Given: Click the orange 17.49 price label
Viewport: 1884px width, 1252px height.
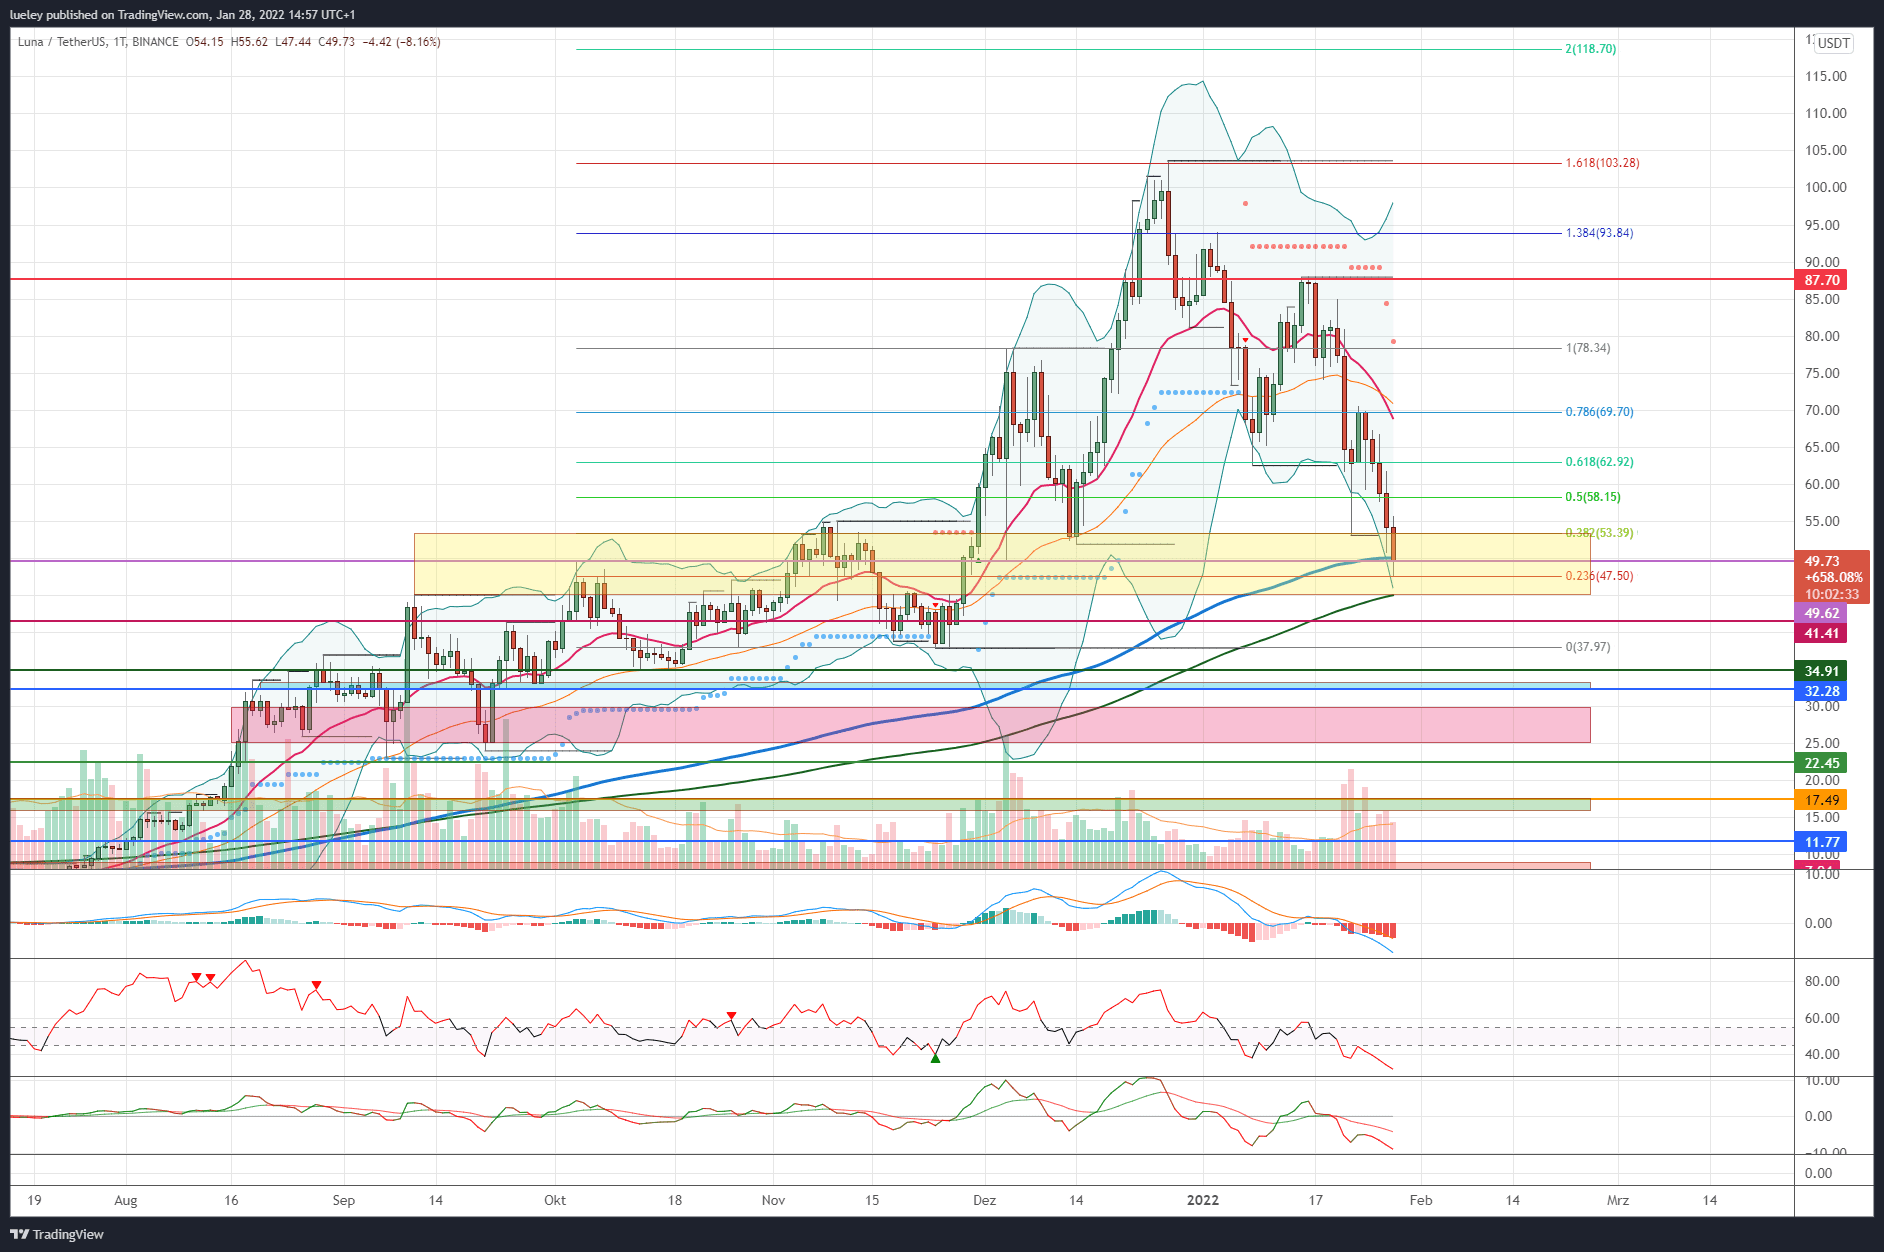Looking at the screenshot, I should click(1821, 800).
